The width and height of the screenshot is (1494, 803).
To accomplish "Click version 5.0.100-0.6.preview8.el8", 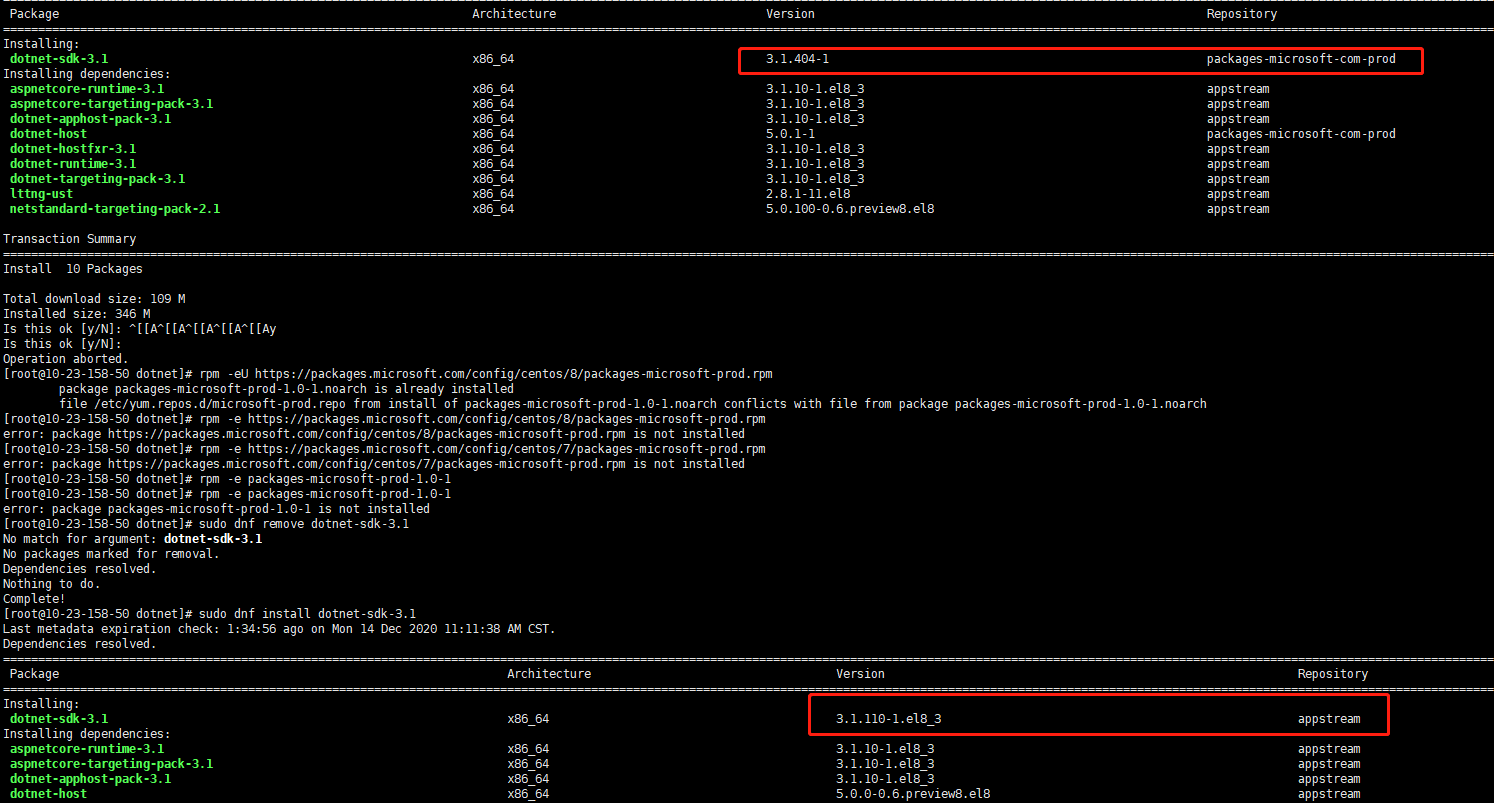I will pyautogui.click(x=850, y=209).
